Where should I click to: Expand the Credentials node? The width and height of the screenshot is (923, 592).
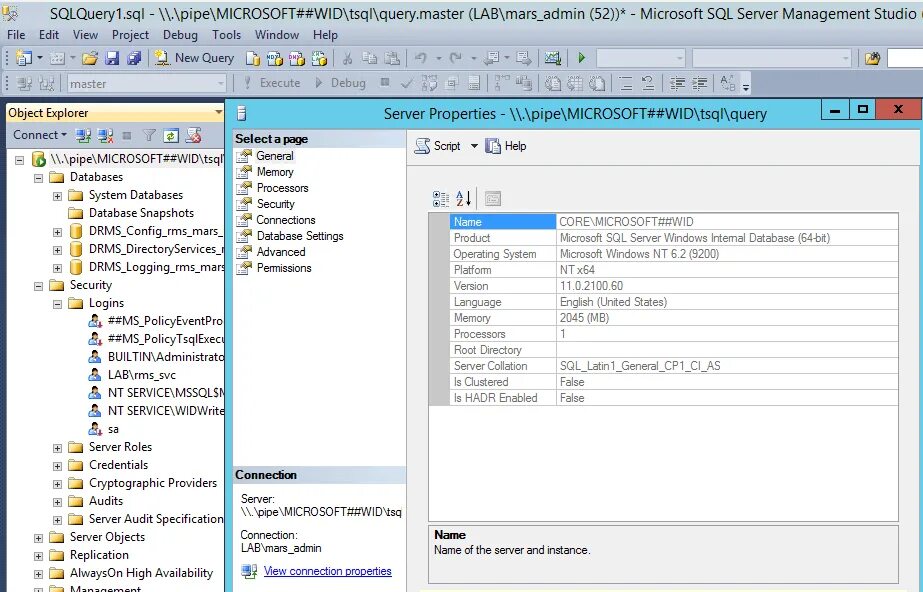tap(57, 466)
